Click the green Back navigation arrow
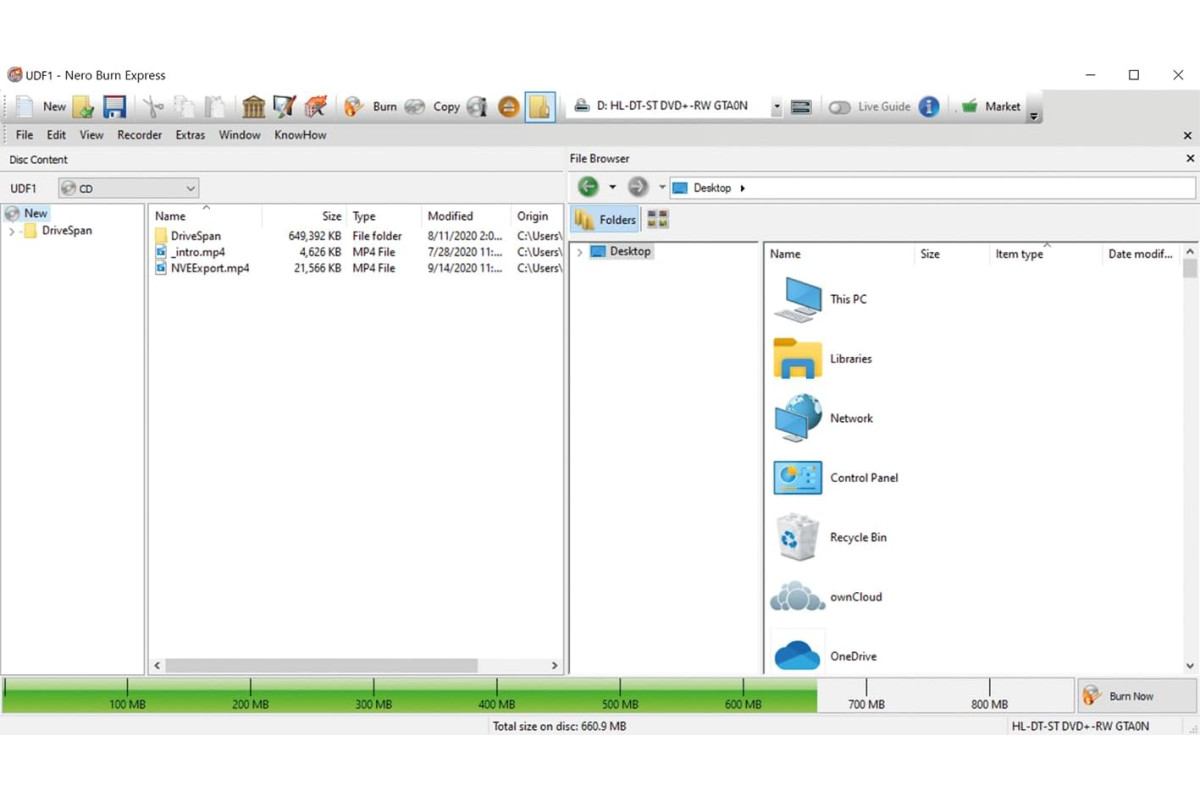The image size is (1200, 800). coord(588,187)
